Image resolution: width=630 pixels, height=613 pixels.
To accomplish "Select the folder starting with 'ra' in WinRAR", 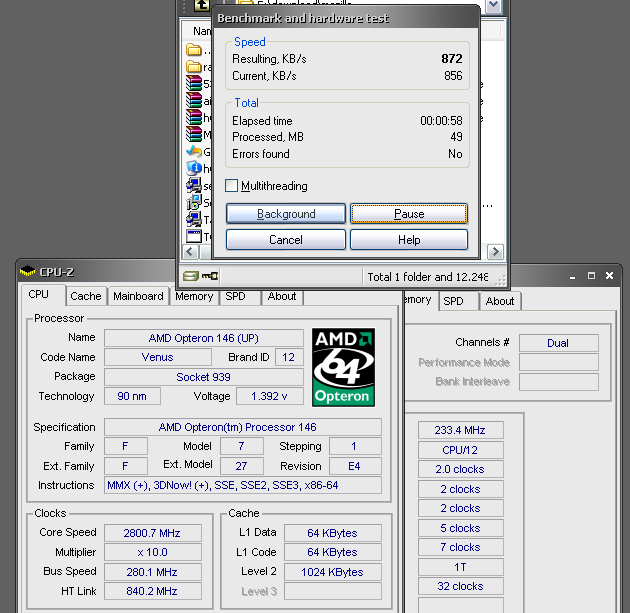I will pyautogui.click(x=194, y=67).
